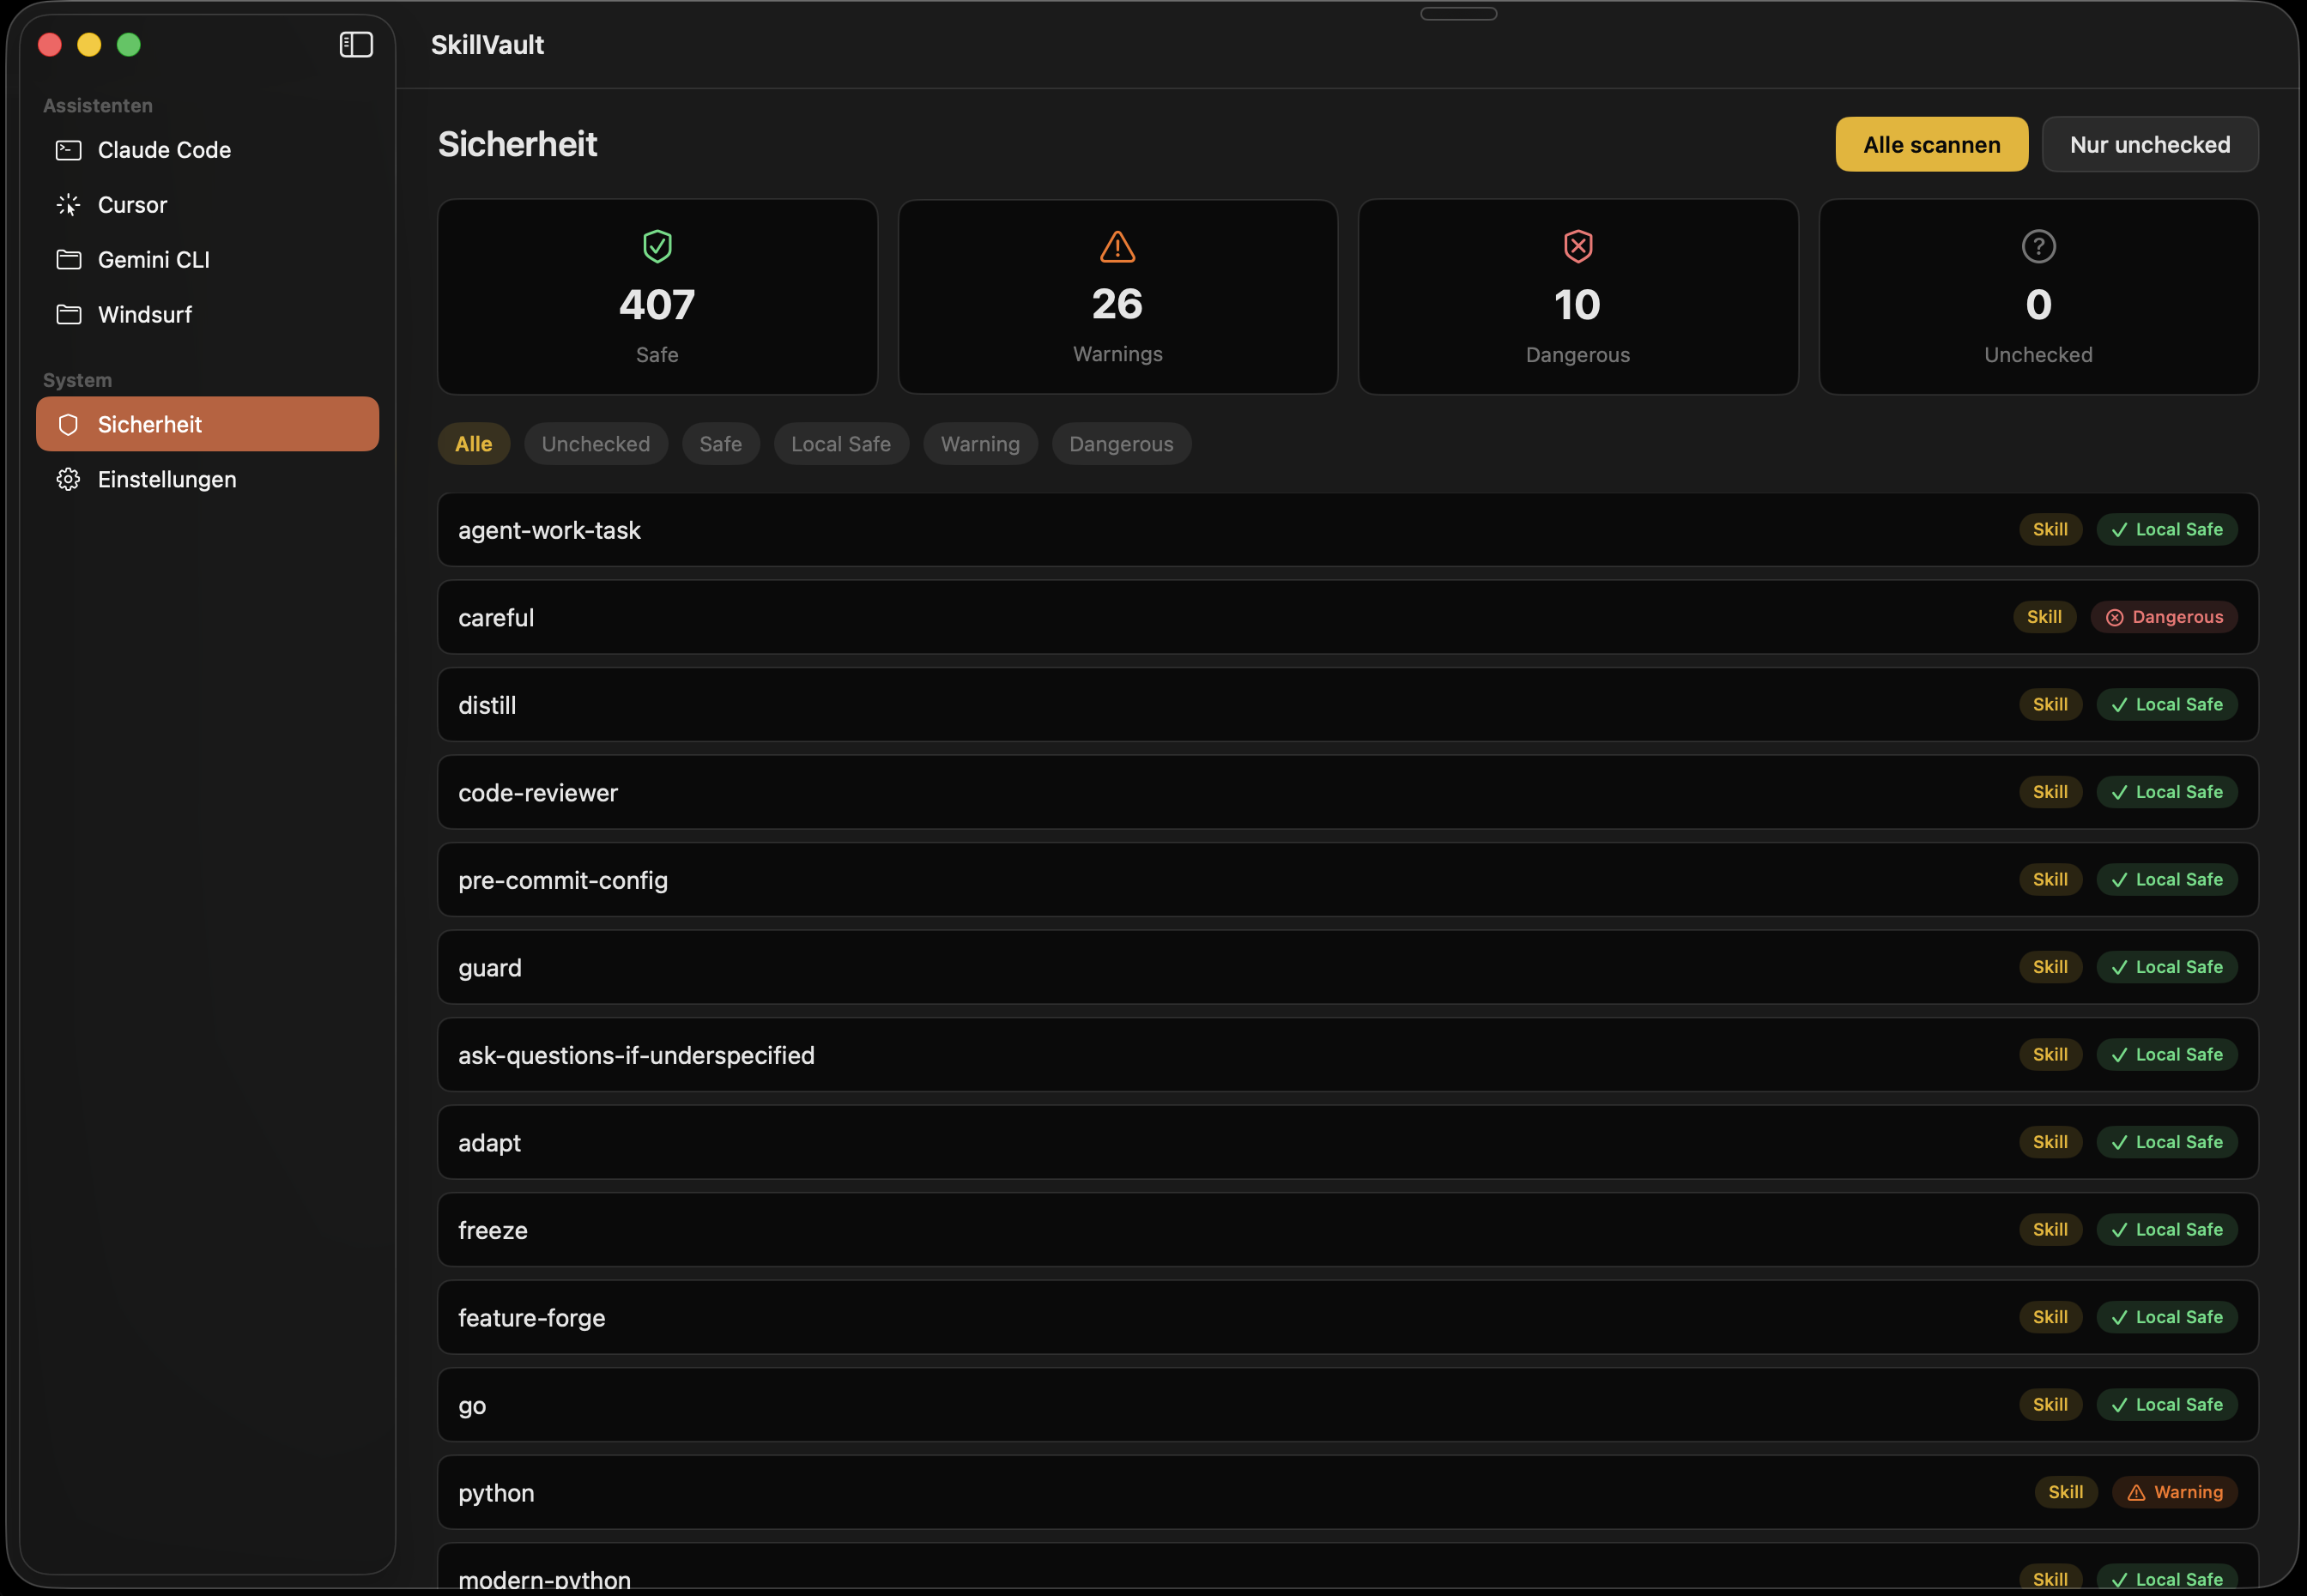
Task: Click the green Safe shield icon
Action: (x=657, y=246)
